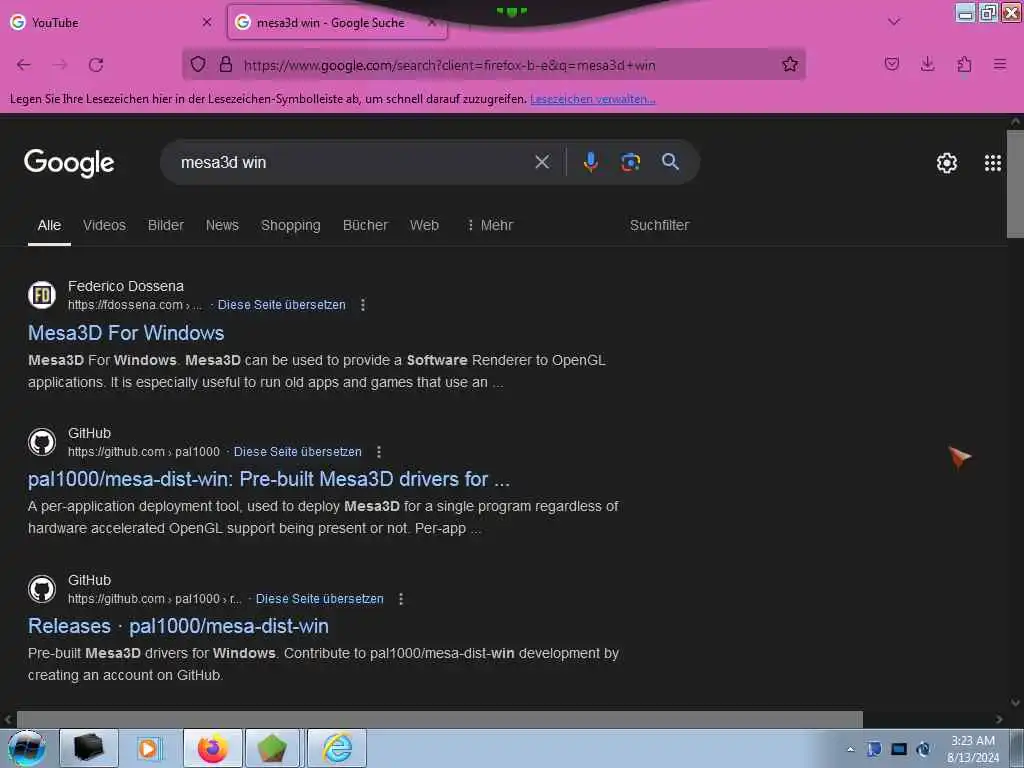The width and height of the screenshot is (1024, 768).
Task: Open Releases · pal1000/mesa-dist-win link
Action: [178, 626]
